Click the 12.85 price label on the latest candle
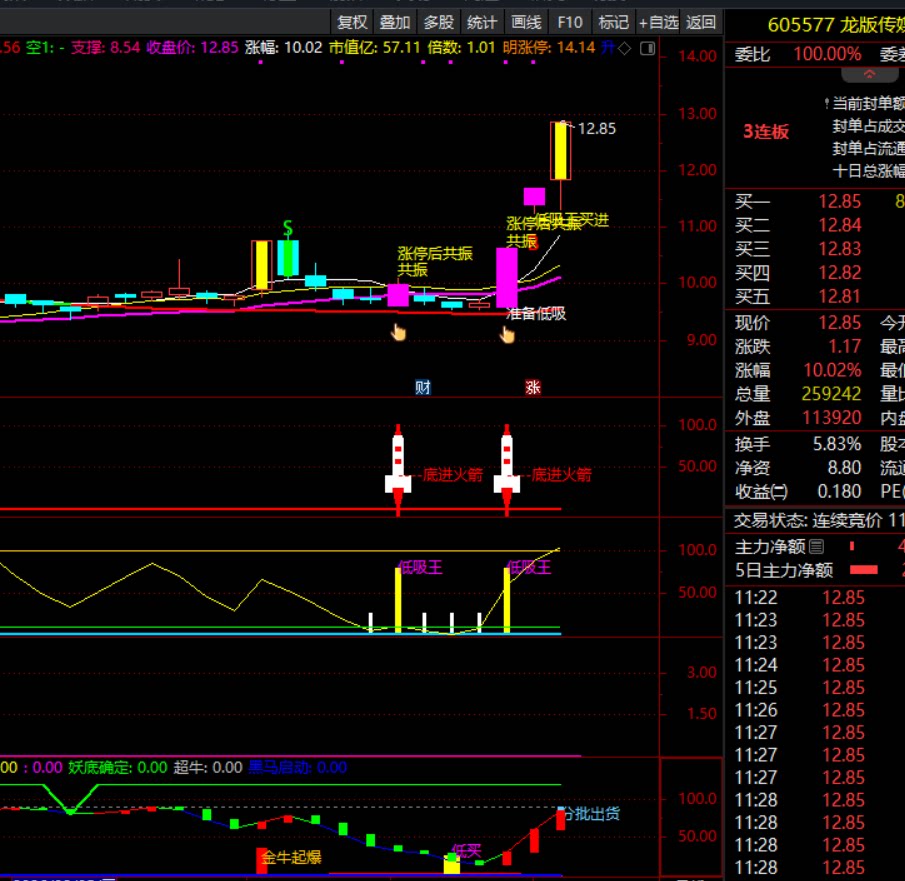Image resolution: width=905 pixels, height=881 pixels. [597, 129]
